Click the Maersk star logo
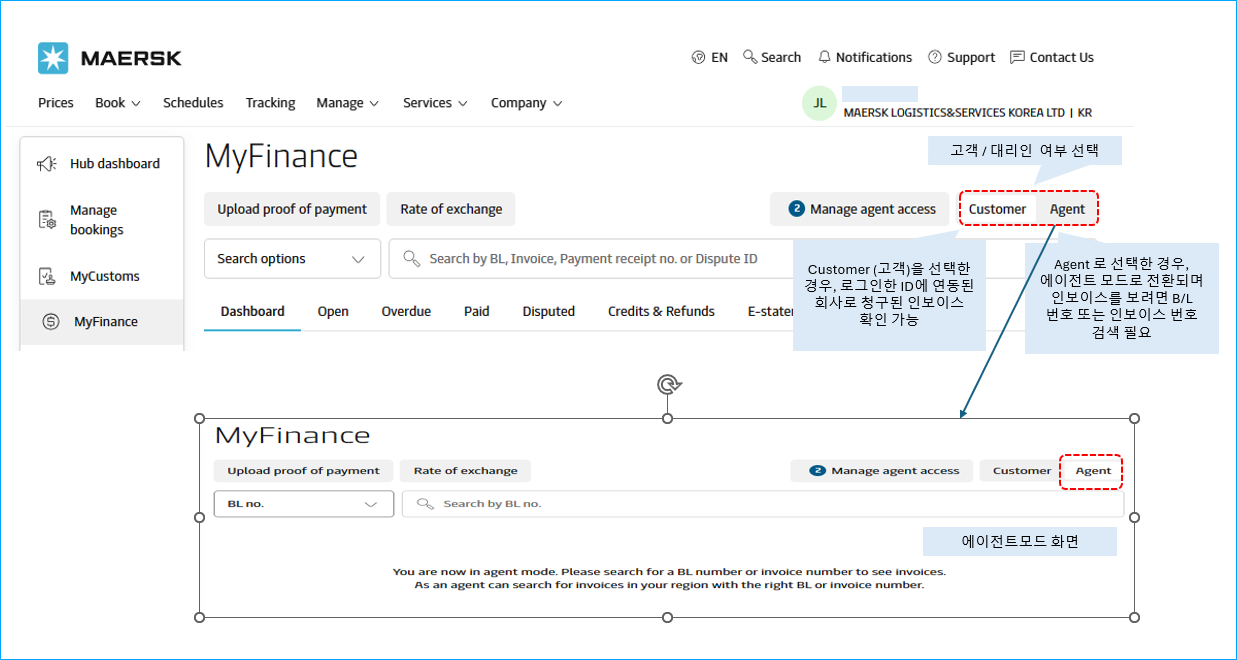 (53, 58)
